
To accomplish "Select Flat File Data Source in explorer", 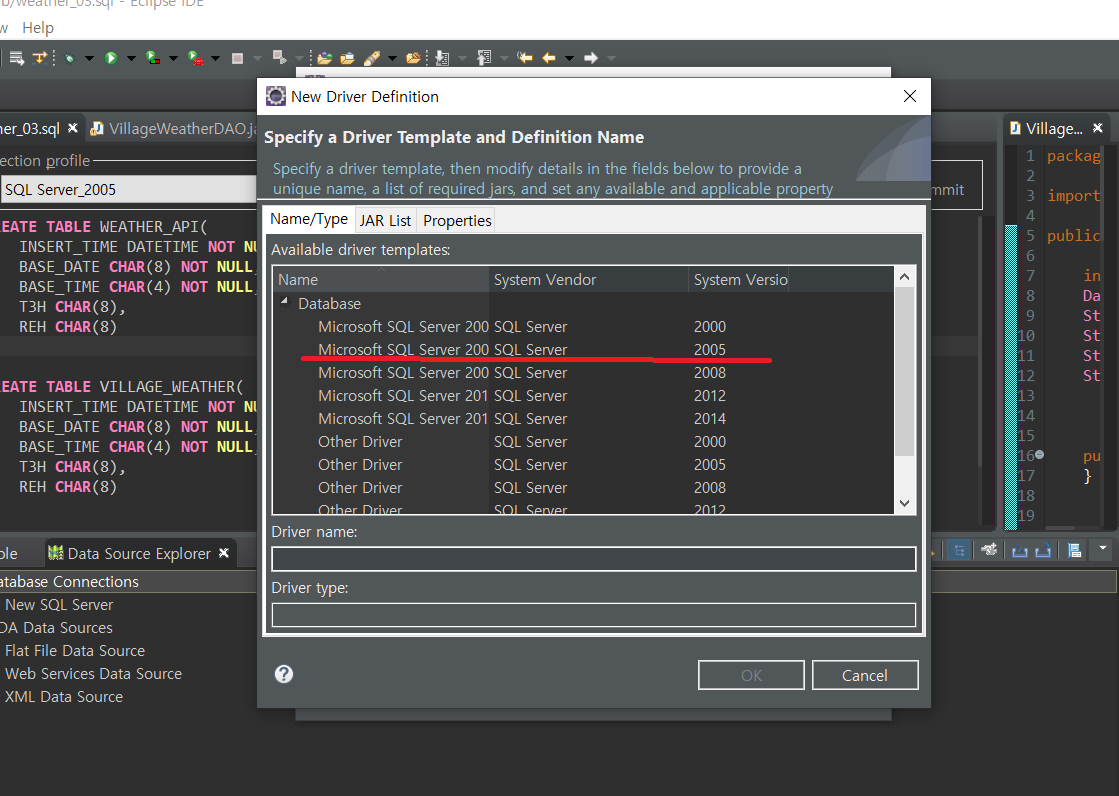I will tap(74, 650).
